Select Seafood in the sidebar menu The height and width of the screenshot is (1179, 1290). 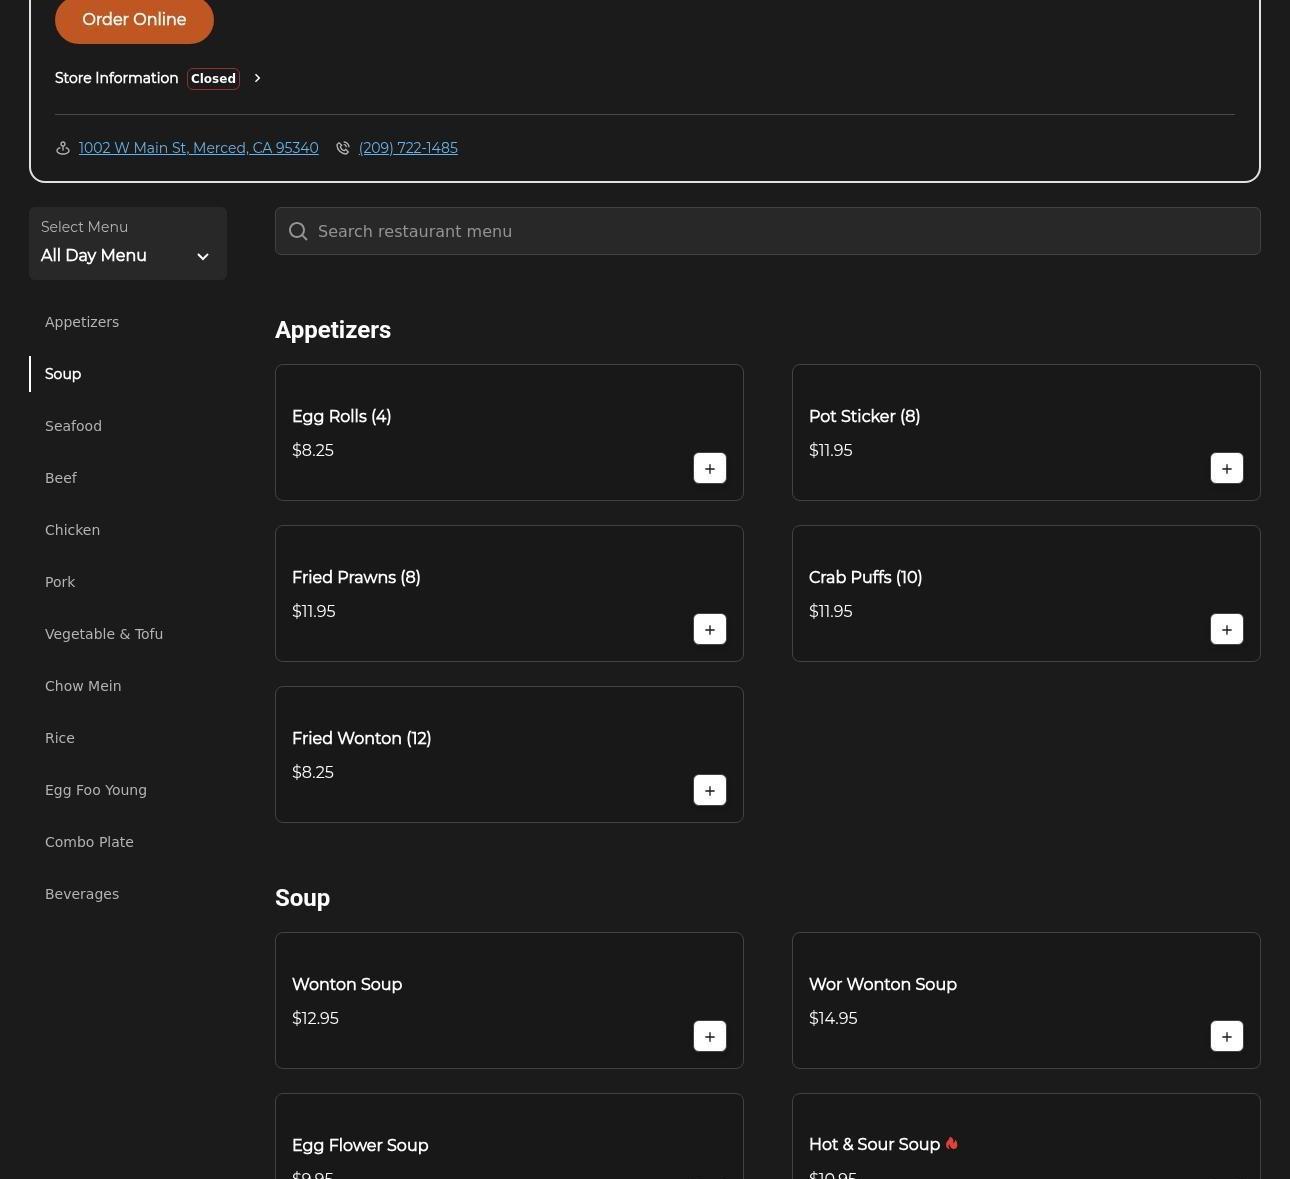(73, 426)
